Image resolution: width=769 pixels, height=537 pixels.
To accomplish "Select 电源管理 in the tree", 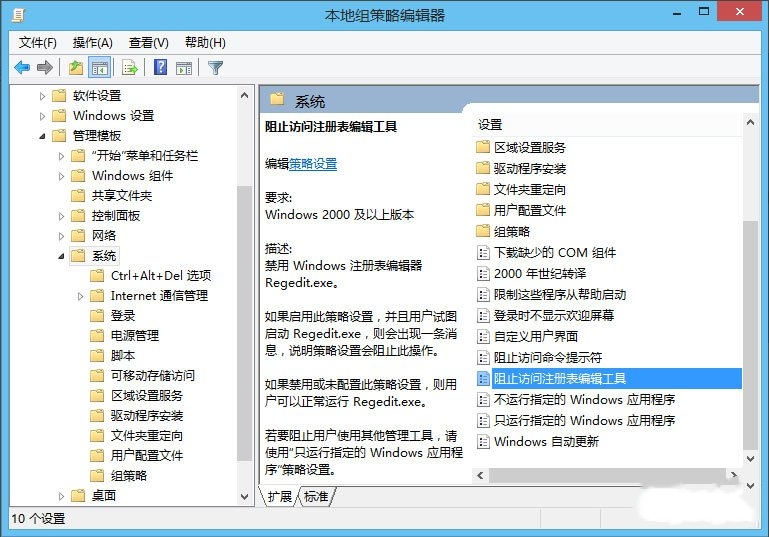I will [x=134, y=336].
